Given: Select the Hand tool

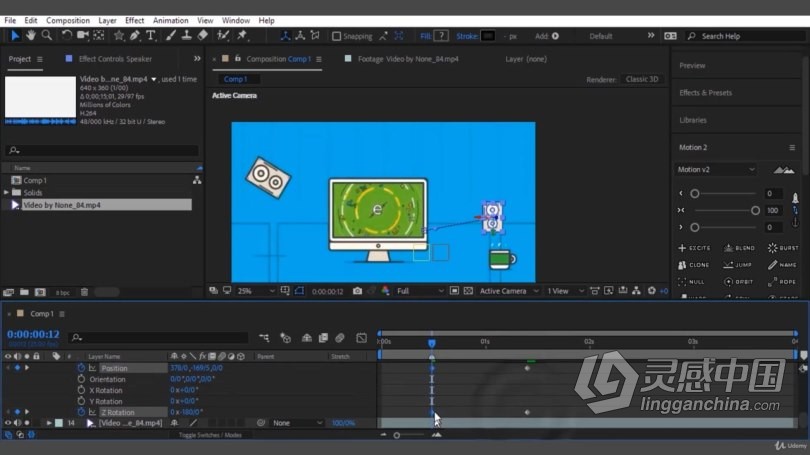Looking at the screenshot, I should (x=31, y=35).
